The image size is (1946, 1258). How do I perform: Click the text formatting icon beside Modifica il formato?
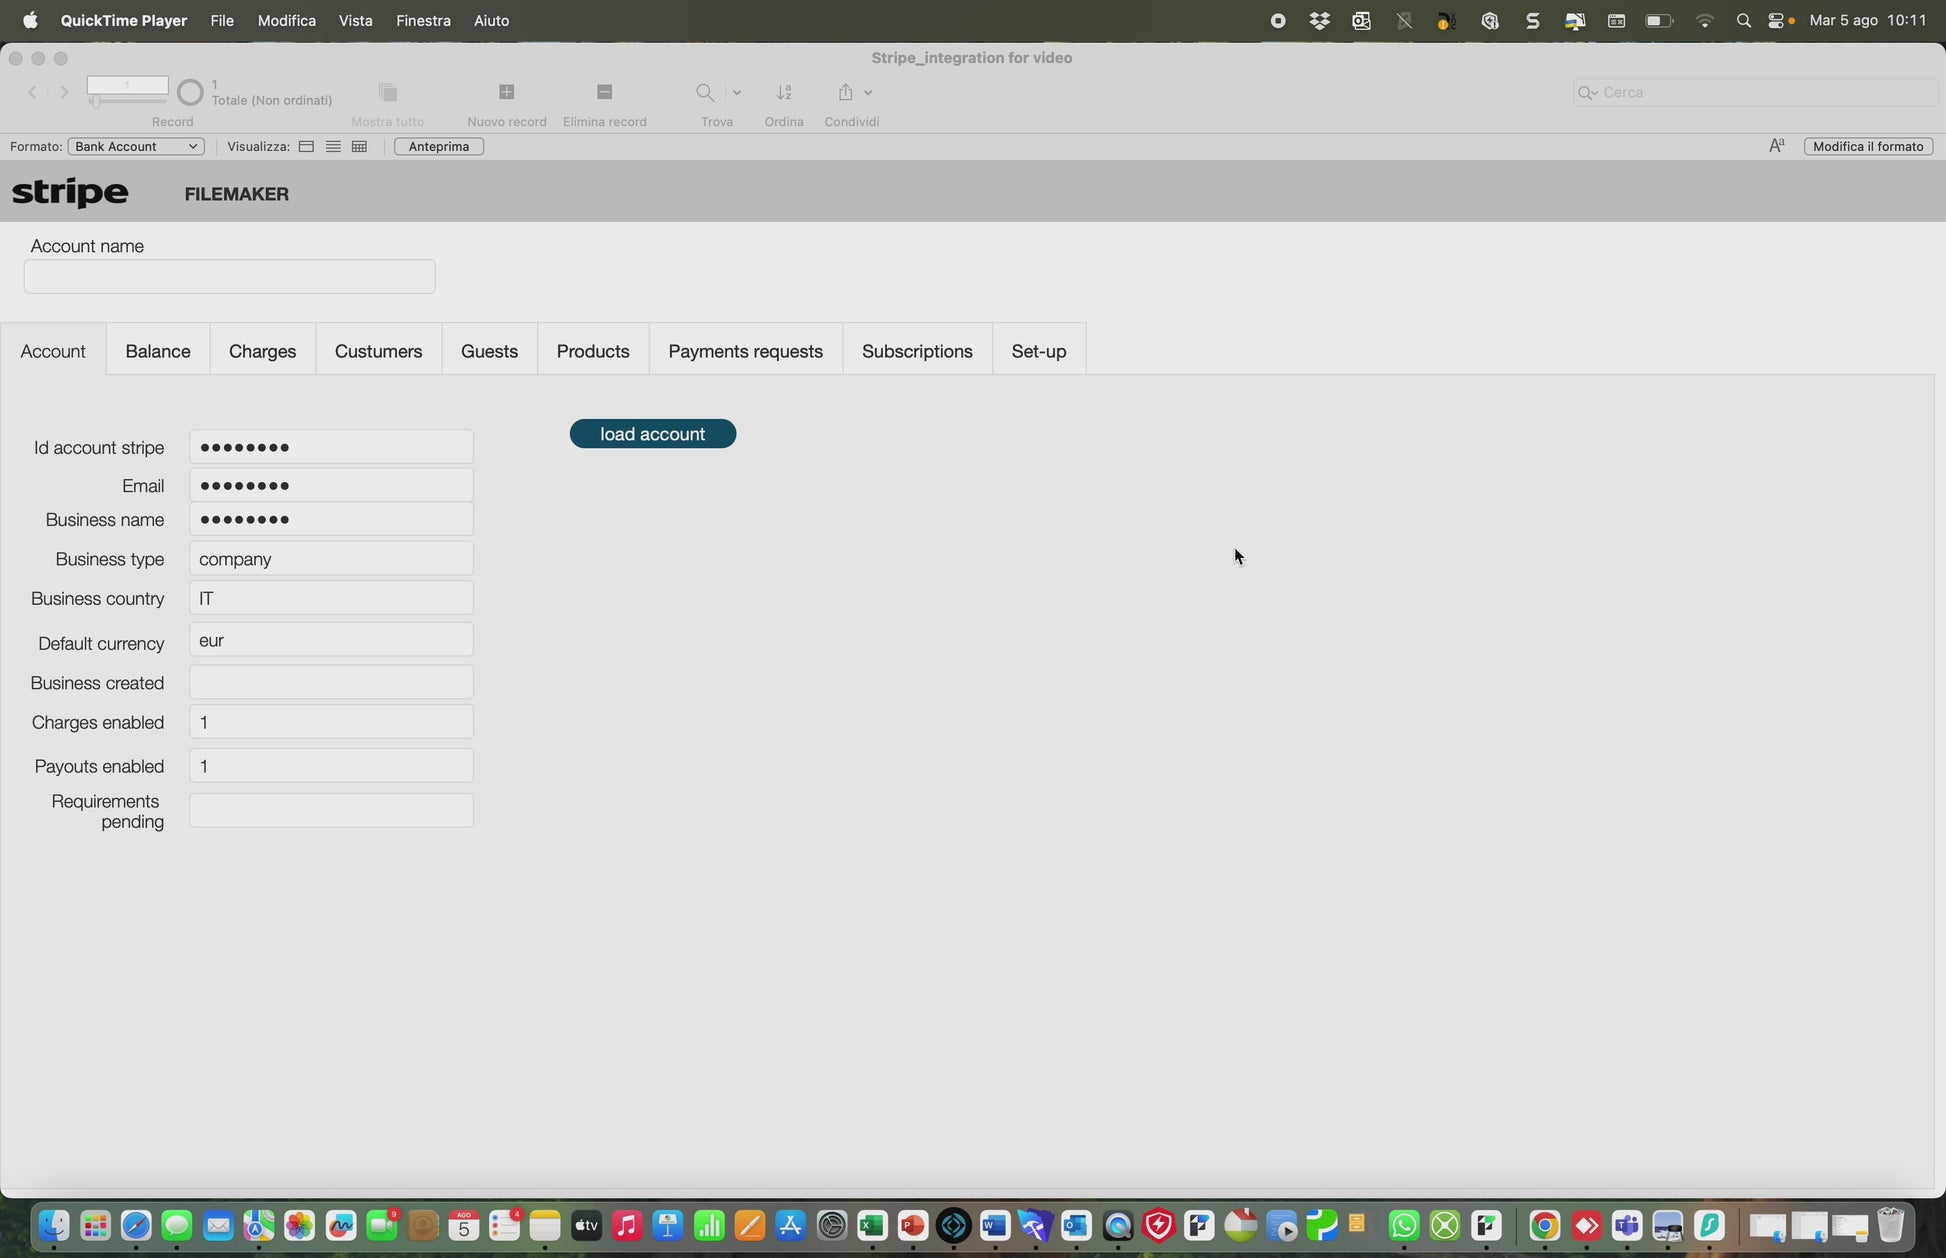1776,146
